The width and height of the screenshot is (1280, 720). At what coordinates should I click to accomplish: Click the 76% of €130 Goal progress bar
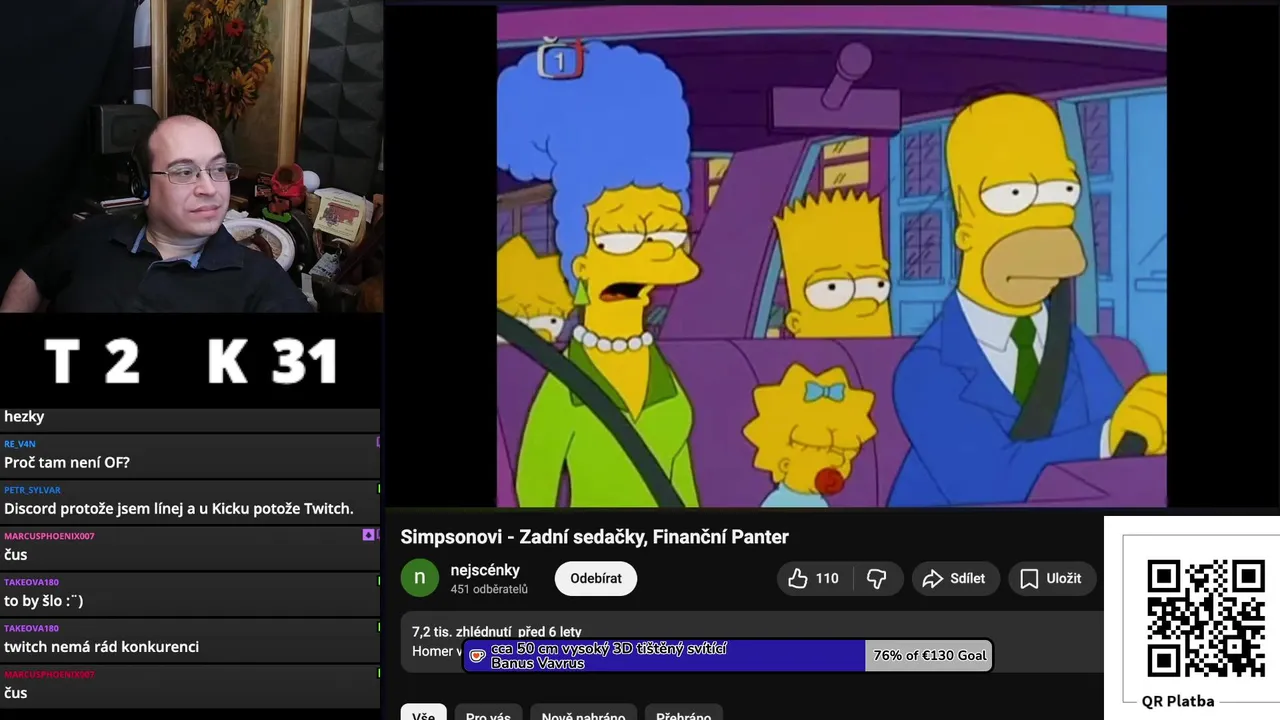pyautogui.click(x=728, y=655)
